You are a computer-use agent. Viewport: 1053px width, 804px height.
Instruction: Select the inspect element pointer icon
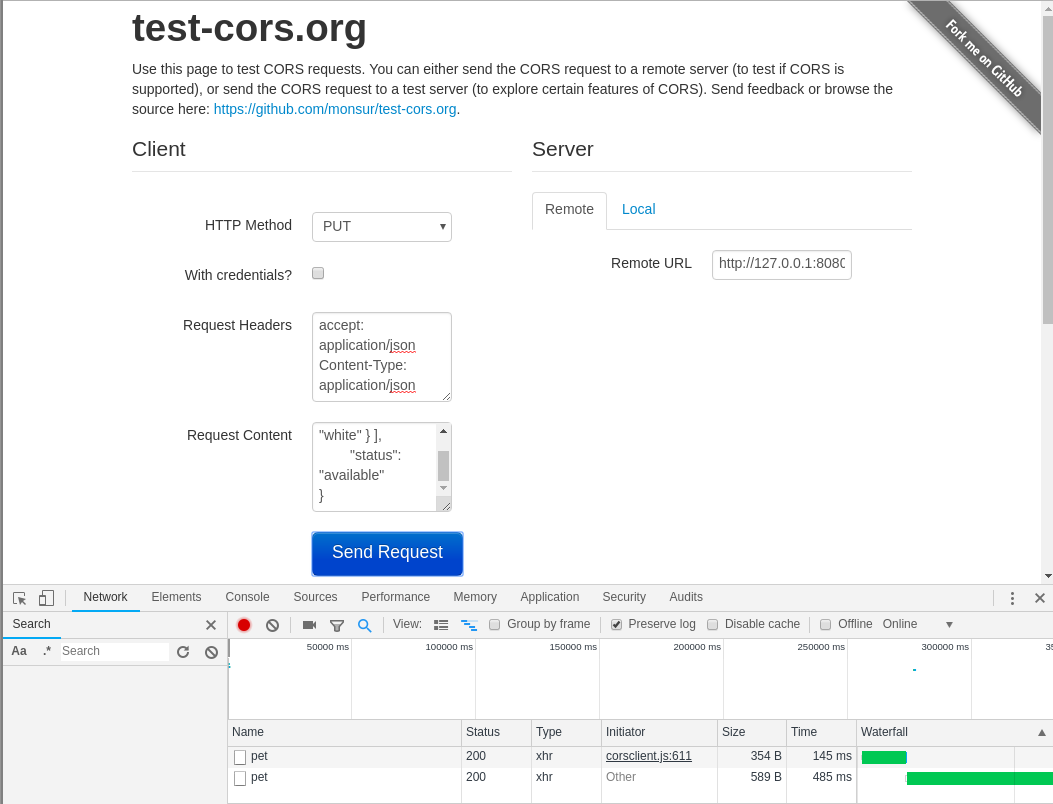point(19,598)
